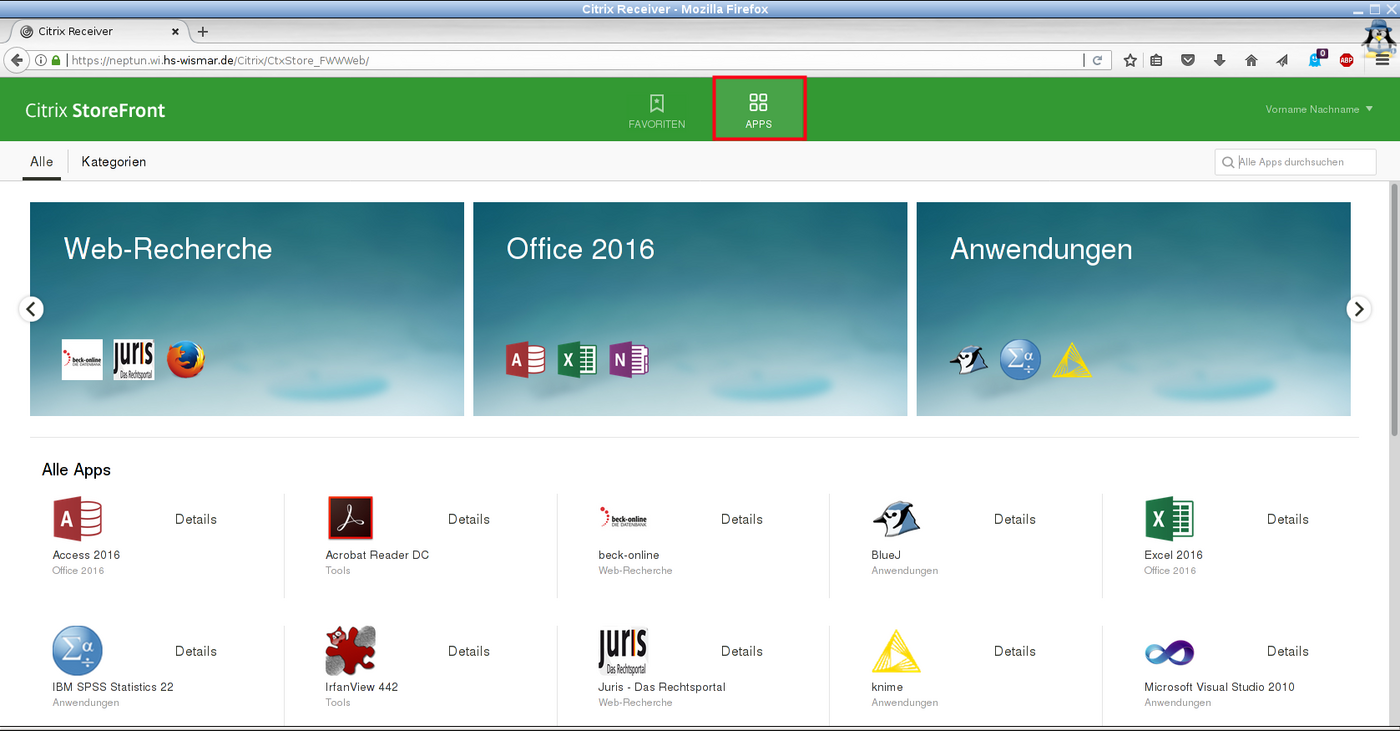Click OneNote icon in Office 2016 banner
Image resolution: width=1400 pixels, height=731 pixels.
pyautogui.click(x=629, y=360)
